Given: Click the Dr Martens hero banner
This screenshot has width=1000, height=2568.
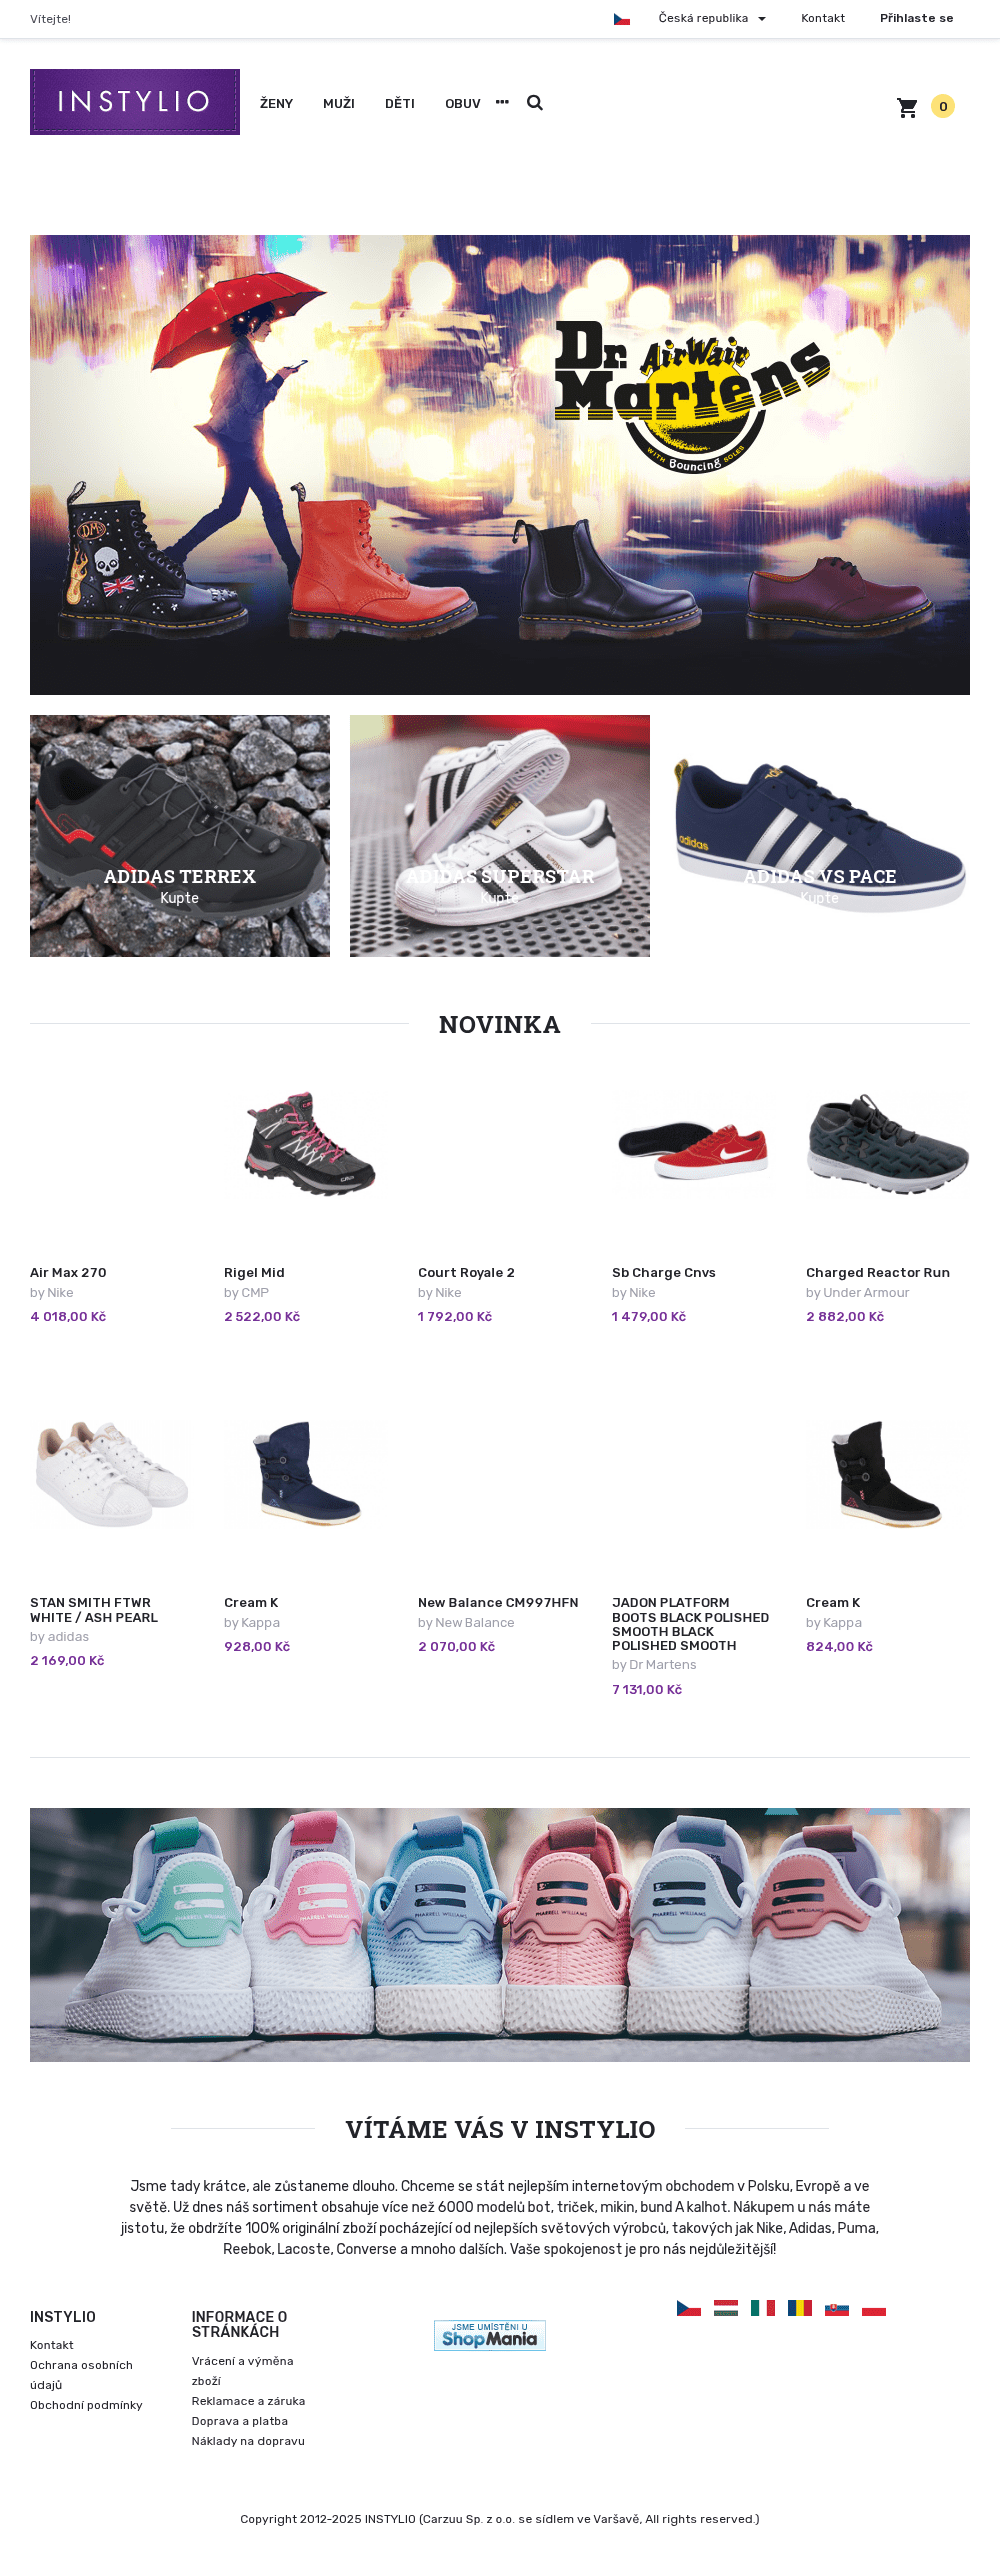Looking at the screenshot, I should pyautogui.click(x=500, y=465).
